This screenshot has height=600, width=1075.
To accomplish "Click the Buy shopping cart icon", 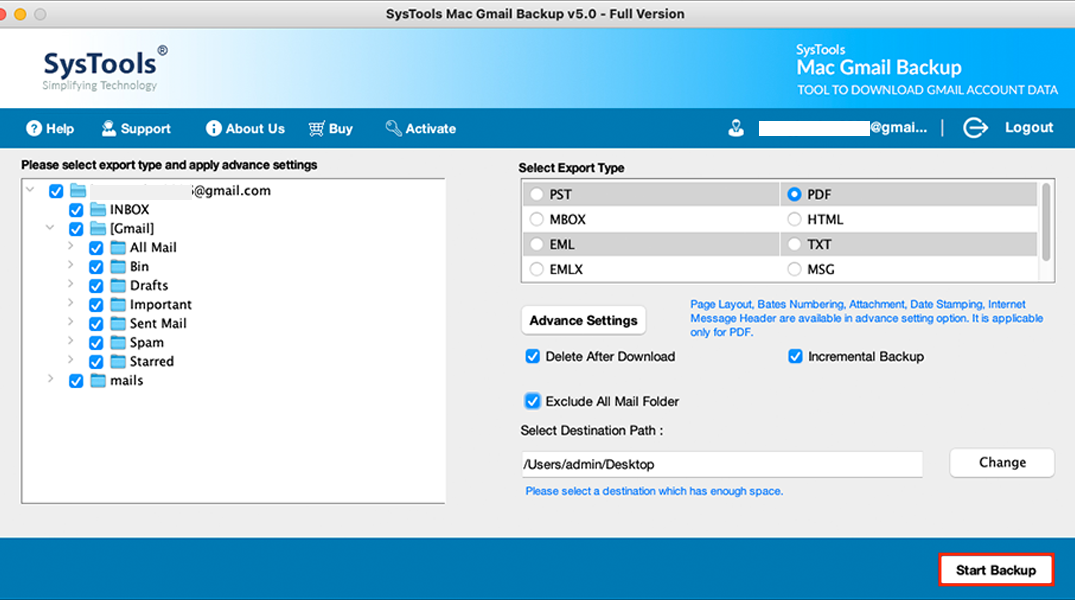I will coord(316,128).
